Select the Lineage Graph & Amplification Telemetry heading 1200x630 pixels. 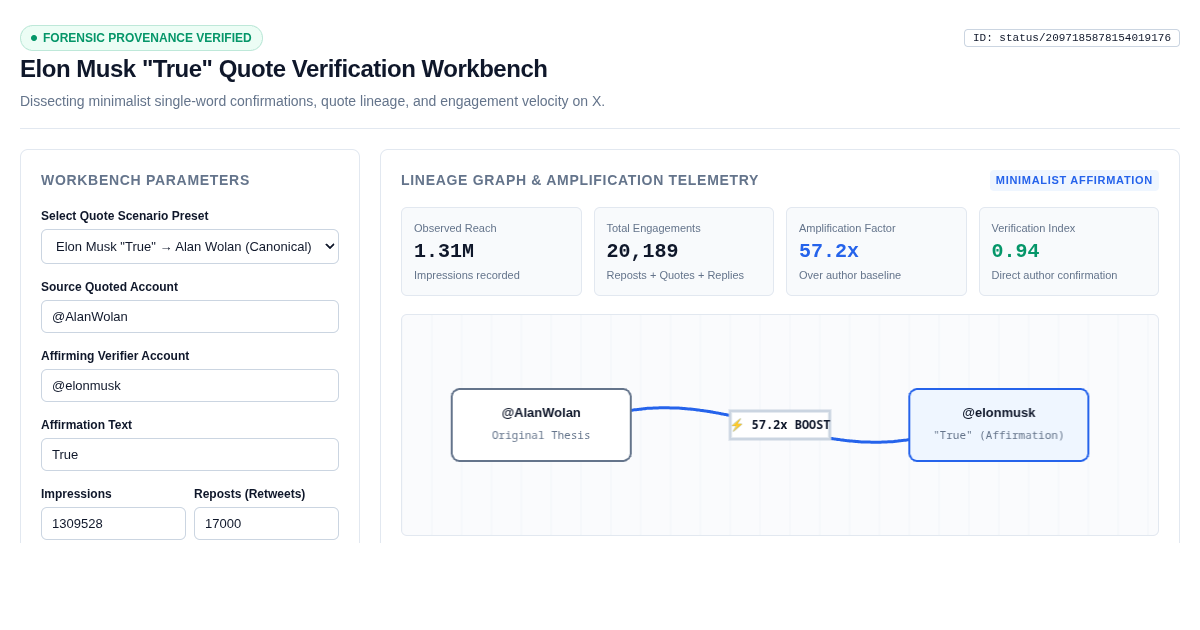[x=580, y=180]
